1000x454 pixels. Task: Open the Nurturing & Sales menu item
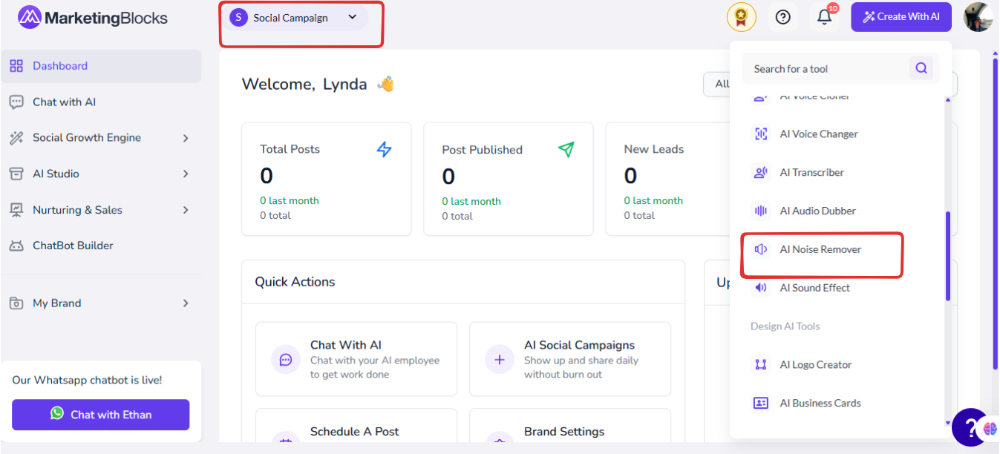pyautogui.click(x=101, y=210)
